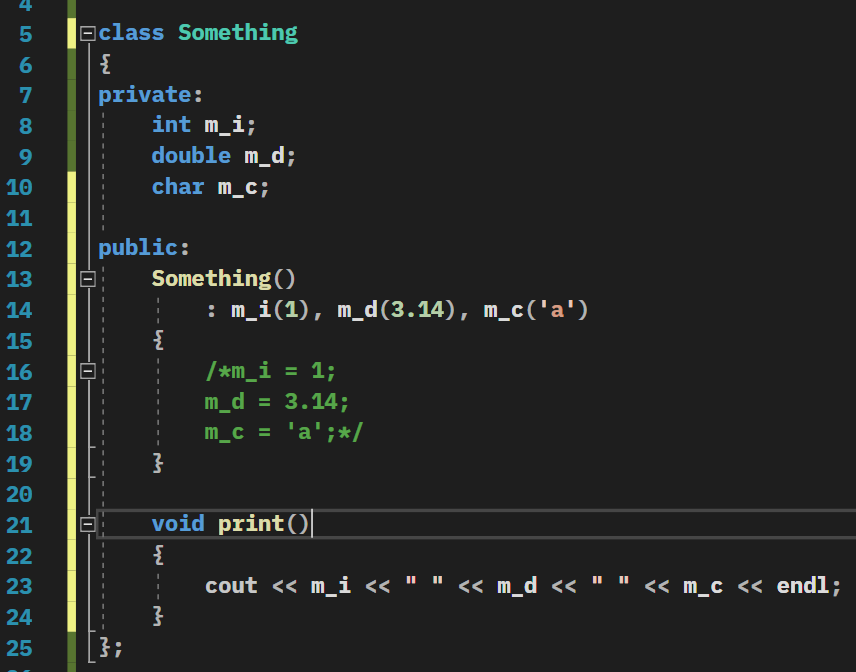Click the commented m_c = 'a';*/ line
The image size is (856, 672).
284,433
